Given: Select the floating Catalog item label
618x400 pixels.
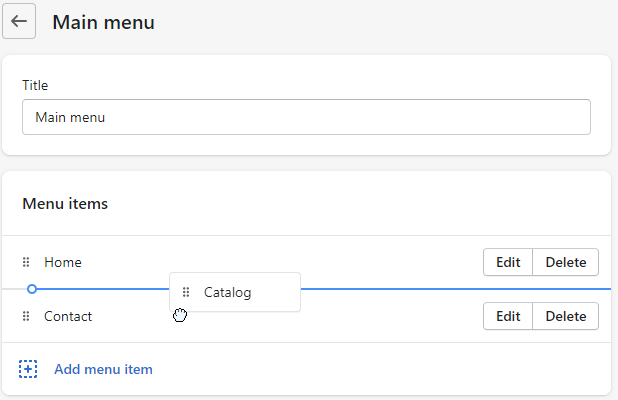Looking at the screenshot, I should [x=227, y=292].
